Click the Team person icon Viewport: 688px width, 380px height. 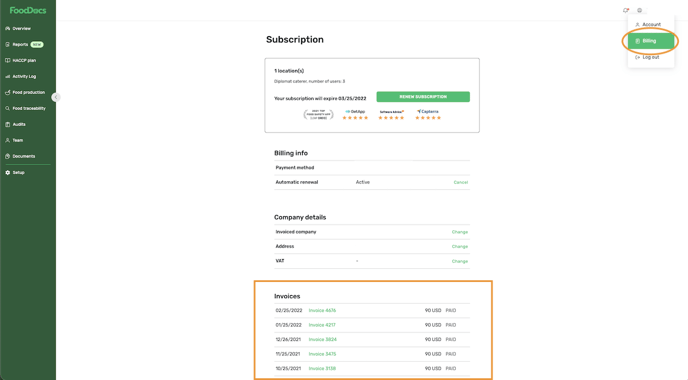[7, 140]
